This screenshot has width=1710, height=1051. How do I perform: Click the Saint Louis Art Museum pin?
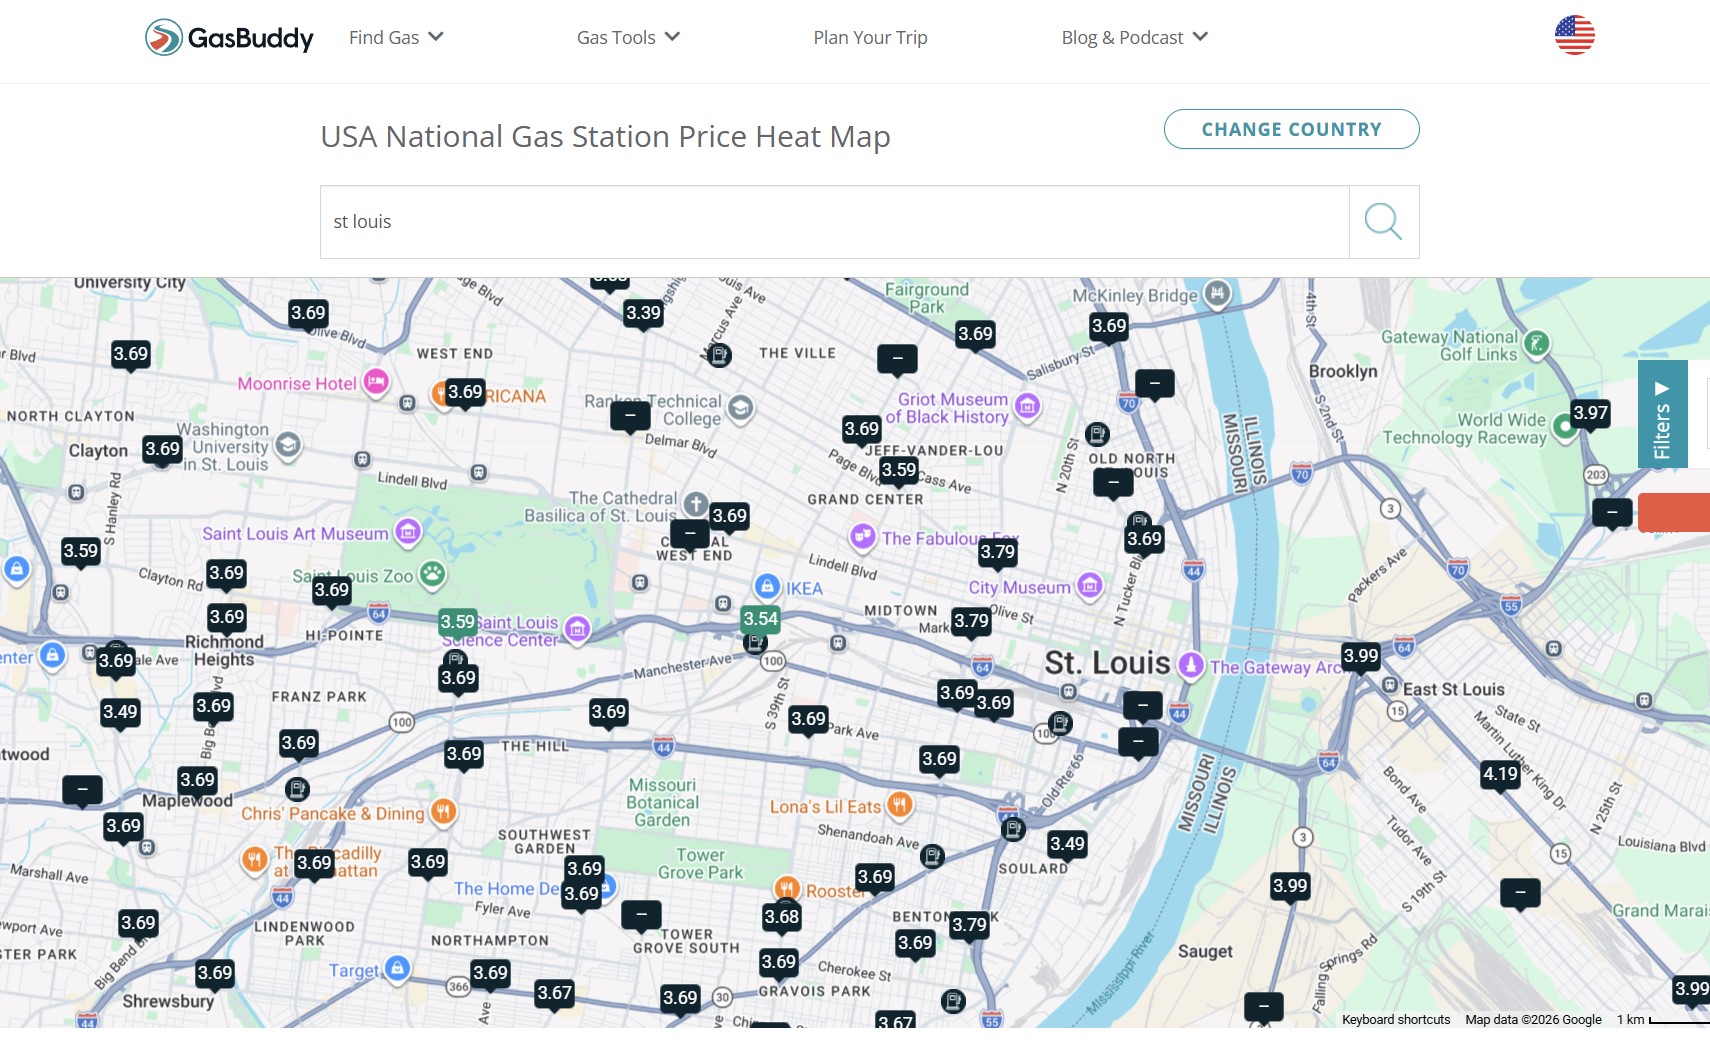pyautogui.click(x=408, y=532)
